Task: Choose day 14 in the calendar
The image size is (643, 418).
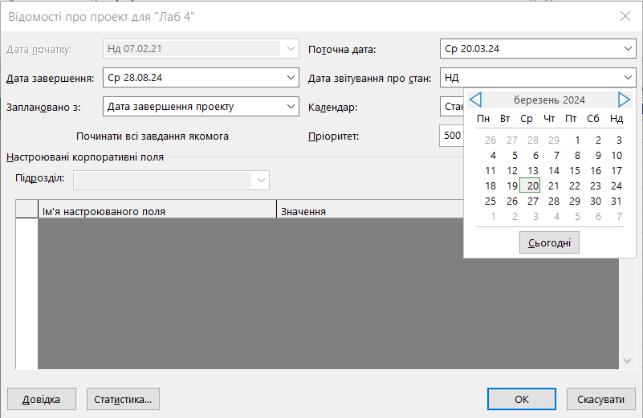Action: [x=554, y=171]
